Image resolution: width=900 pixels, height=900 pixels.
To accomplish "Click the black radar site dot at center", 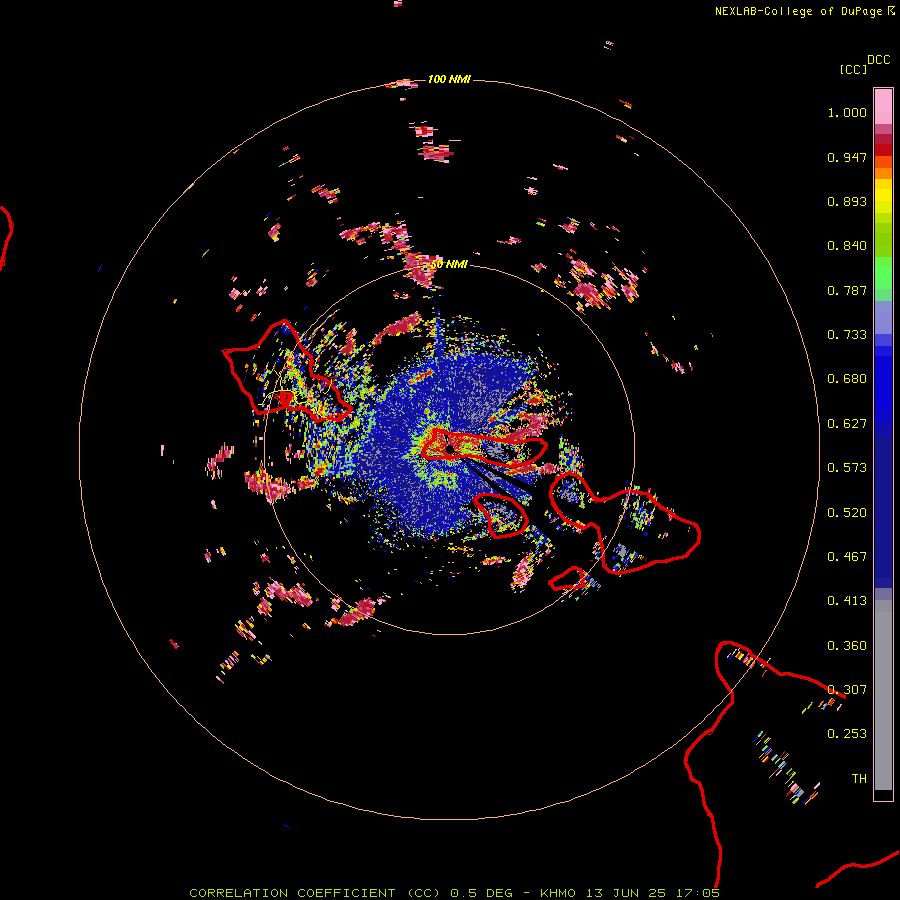I will pyautogui.click(x=449, y=449).
